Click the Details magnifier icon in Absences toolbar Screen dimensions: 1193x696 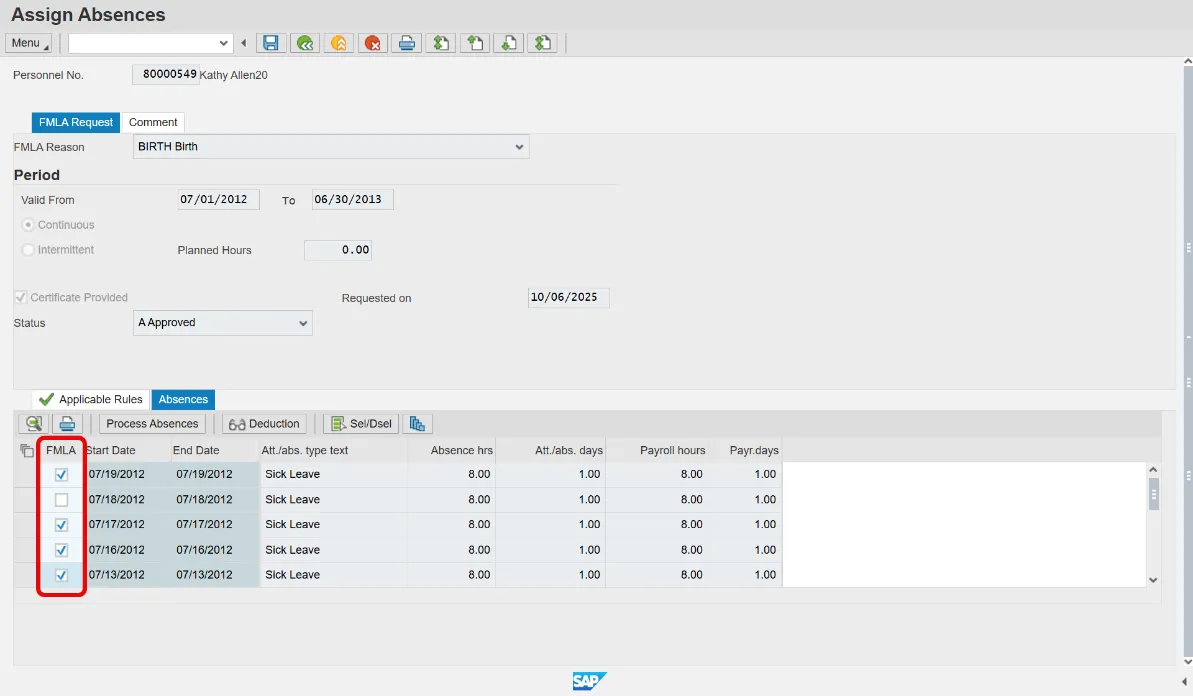pos(34,424)
